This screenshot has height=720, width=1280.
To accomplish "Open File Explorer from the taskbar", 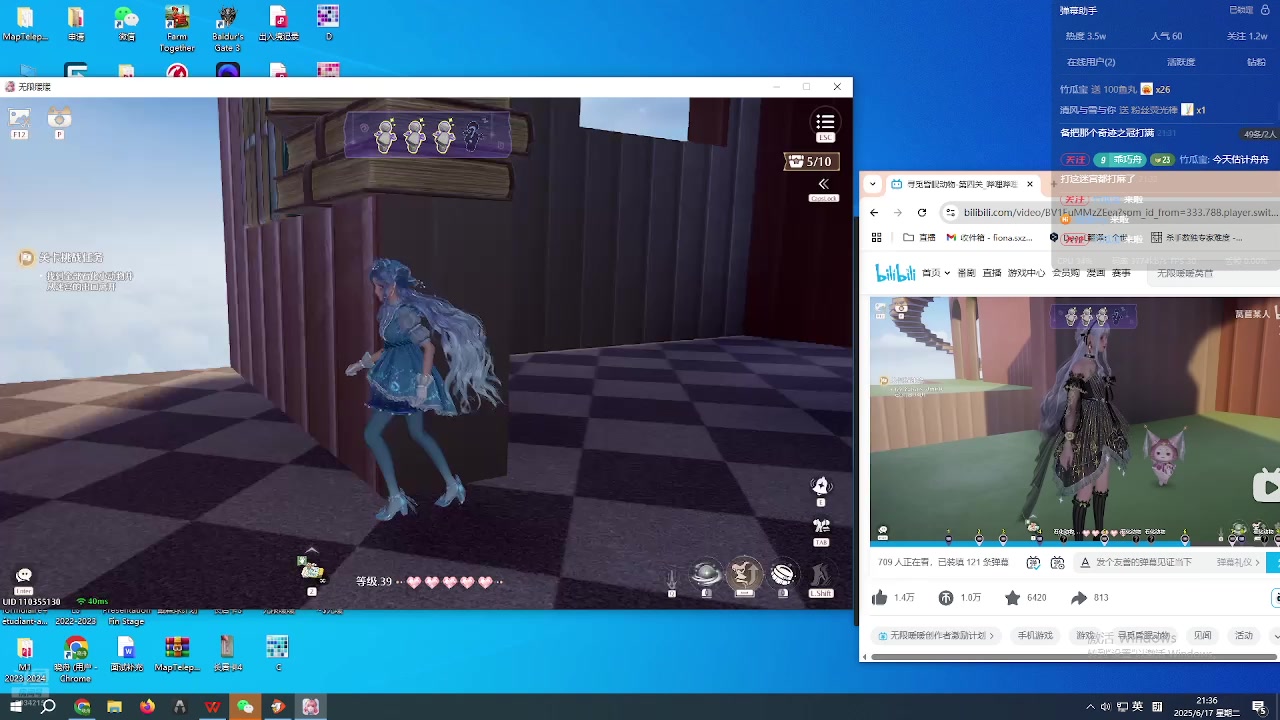I will tap(115, 707).
